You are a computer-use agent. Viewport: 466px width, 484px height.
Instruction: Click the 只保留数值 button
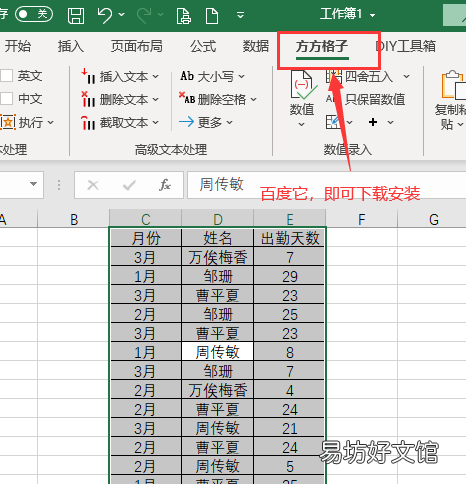pyautogui.click(x=365, y=99)
